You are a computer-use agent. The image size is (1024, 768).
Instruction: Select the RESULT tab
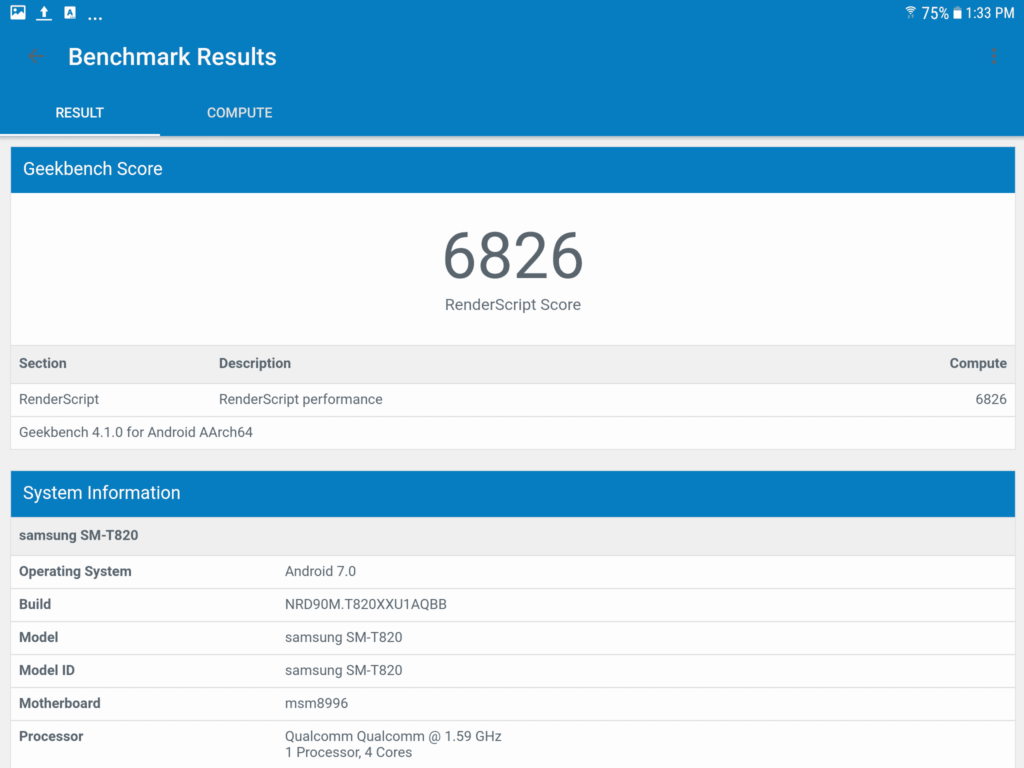79,113
